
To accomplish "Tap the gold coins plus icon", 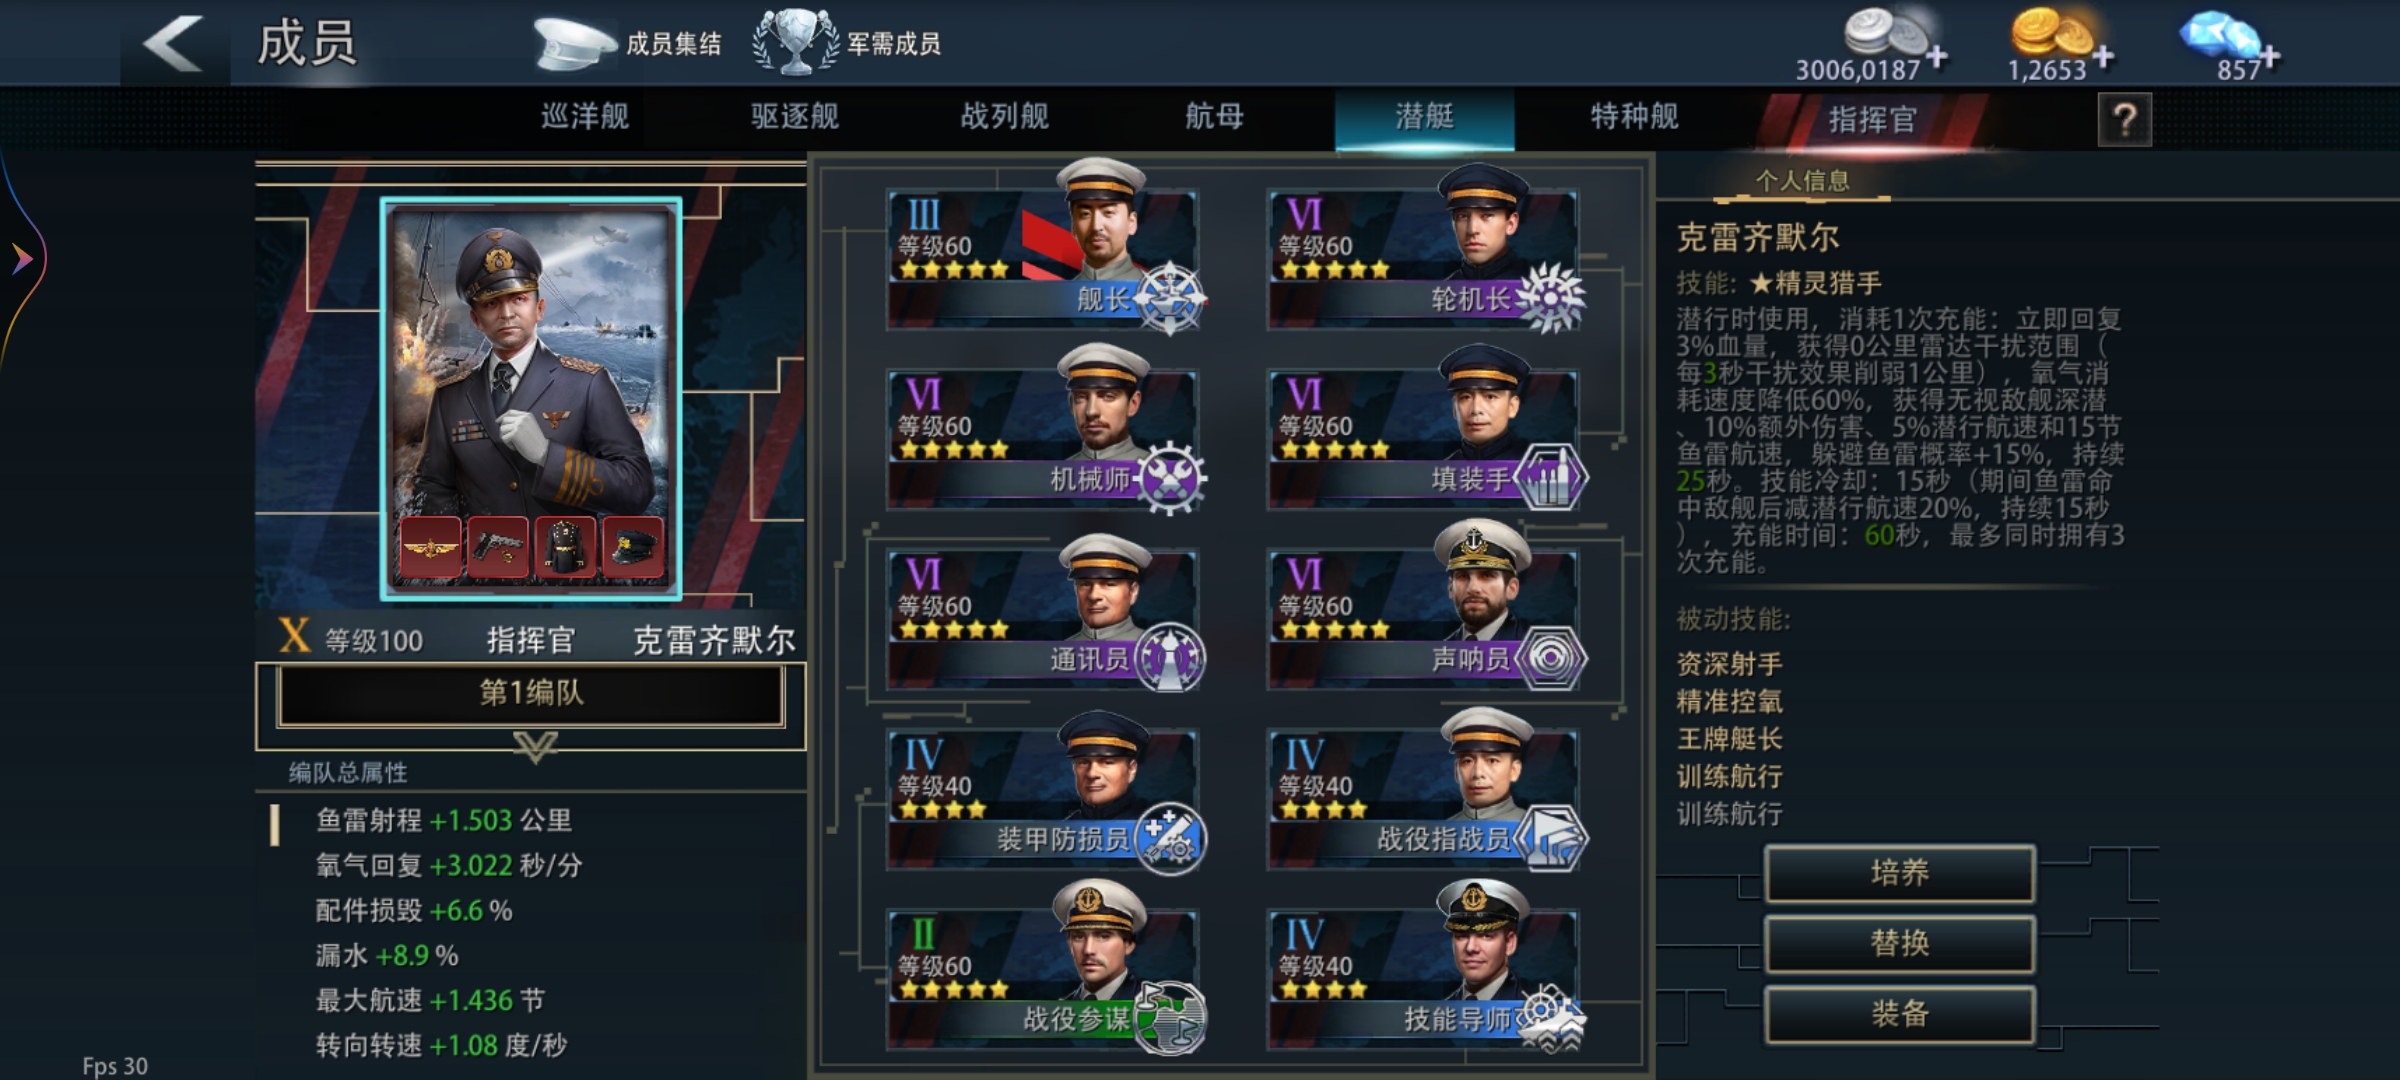I will (2103, 56).
